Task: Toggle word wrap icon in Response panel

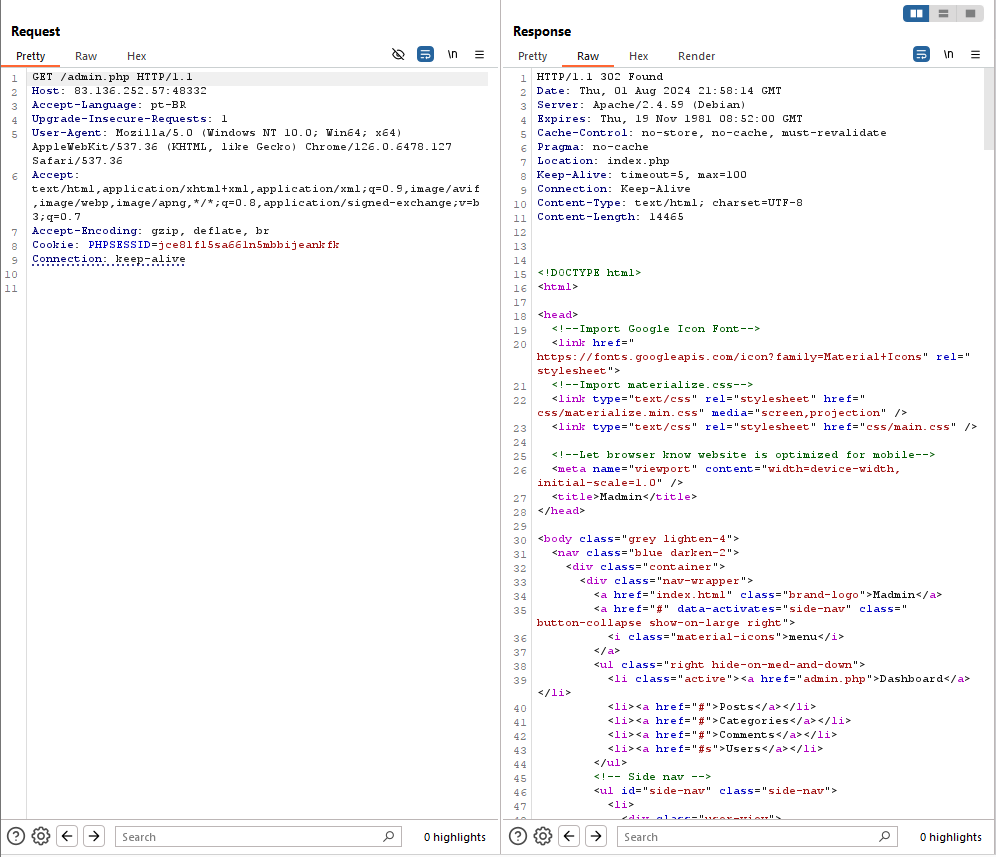Action: click(921, 55)
